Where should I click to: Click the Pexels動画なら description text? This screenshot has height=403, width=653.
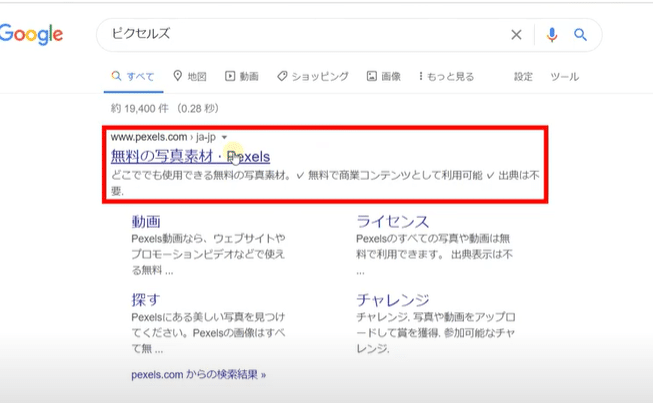click(x=208, y=254)
